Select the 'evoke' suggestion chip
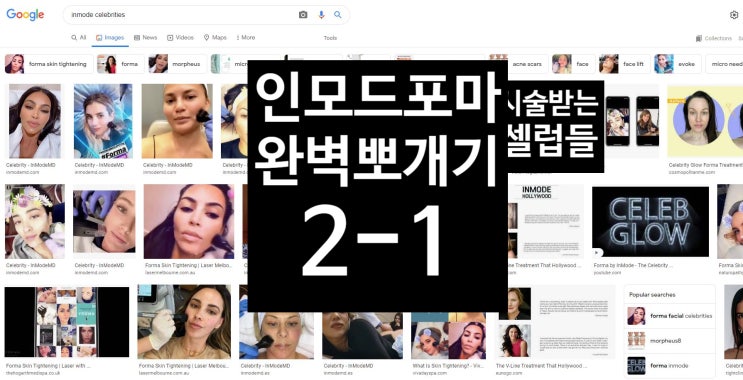Screen dimensions: 743x380 pos(678,64)
